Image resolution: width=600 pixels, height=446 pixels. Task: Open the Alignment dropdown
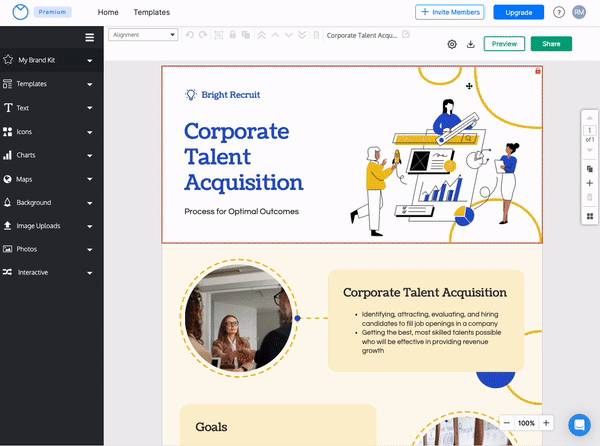click(x=143, y=35)
